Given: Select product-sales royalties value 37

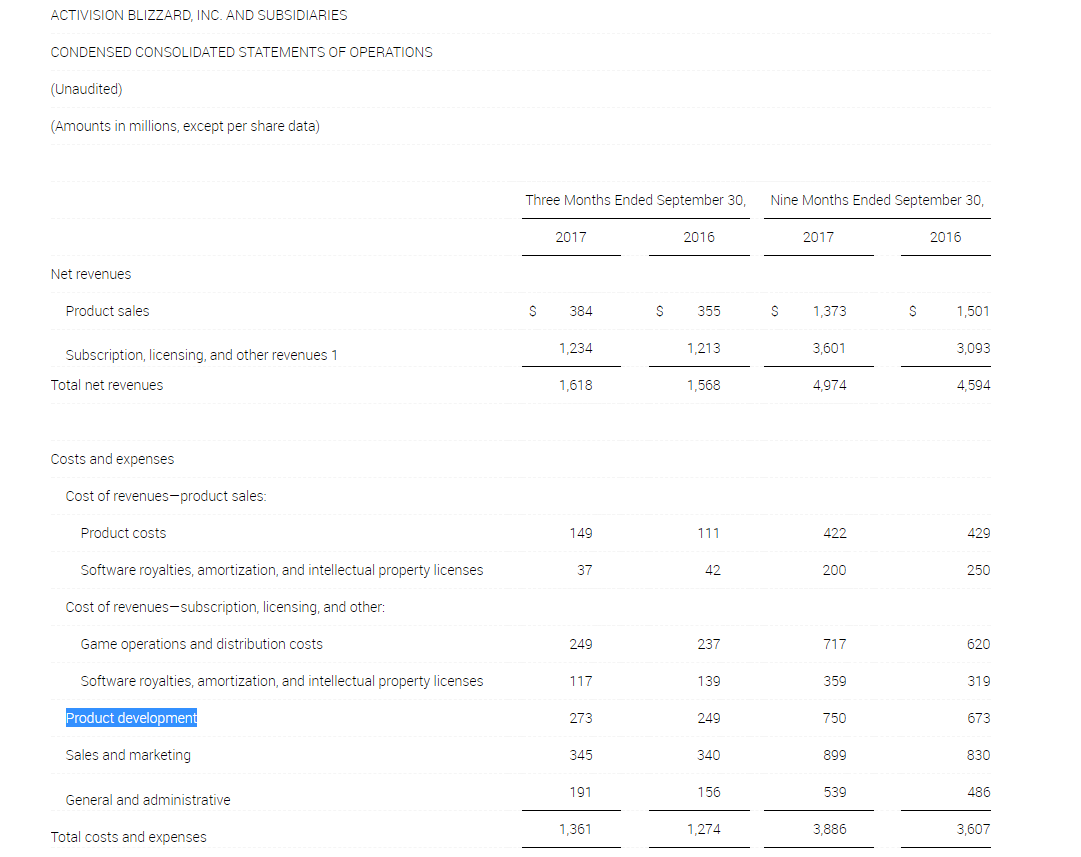Looking at the screenshot, I should pos(585,570).
